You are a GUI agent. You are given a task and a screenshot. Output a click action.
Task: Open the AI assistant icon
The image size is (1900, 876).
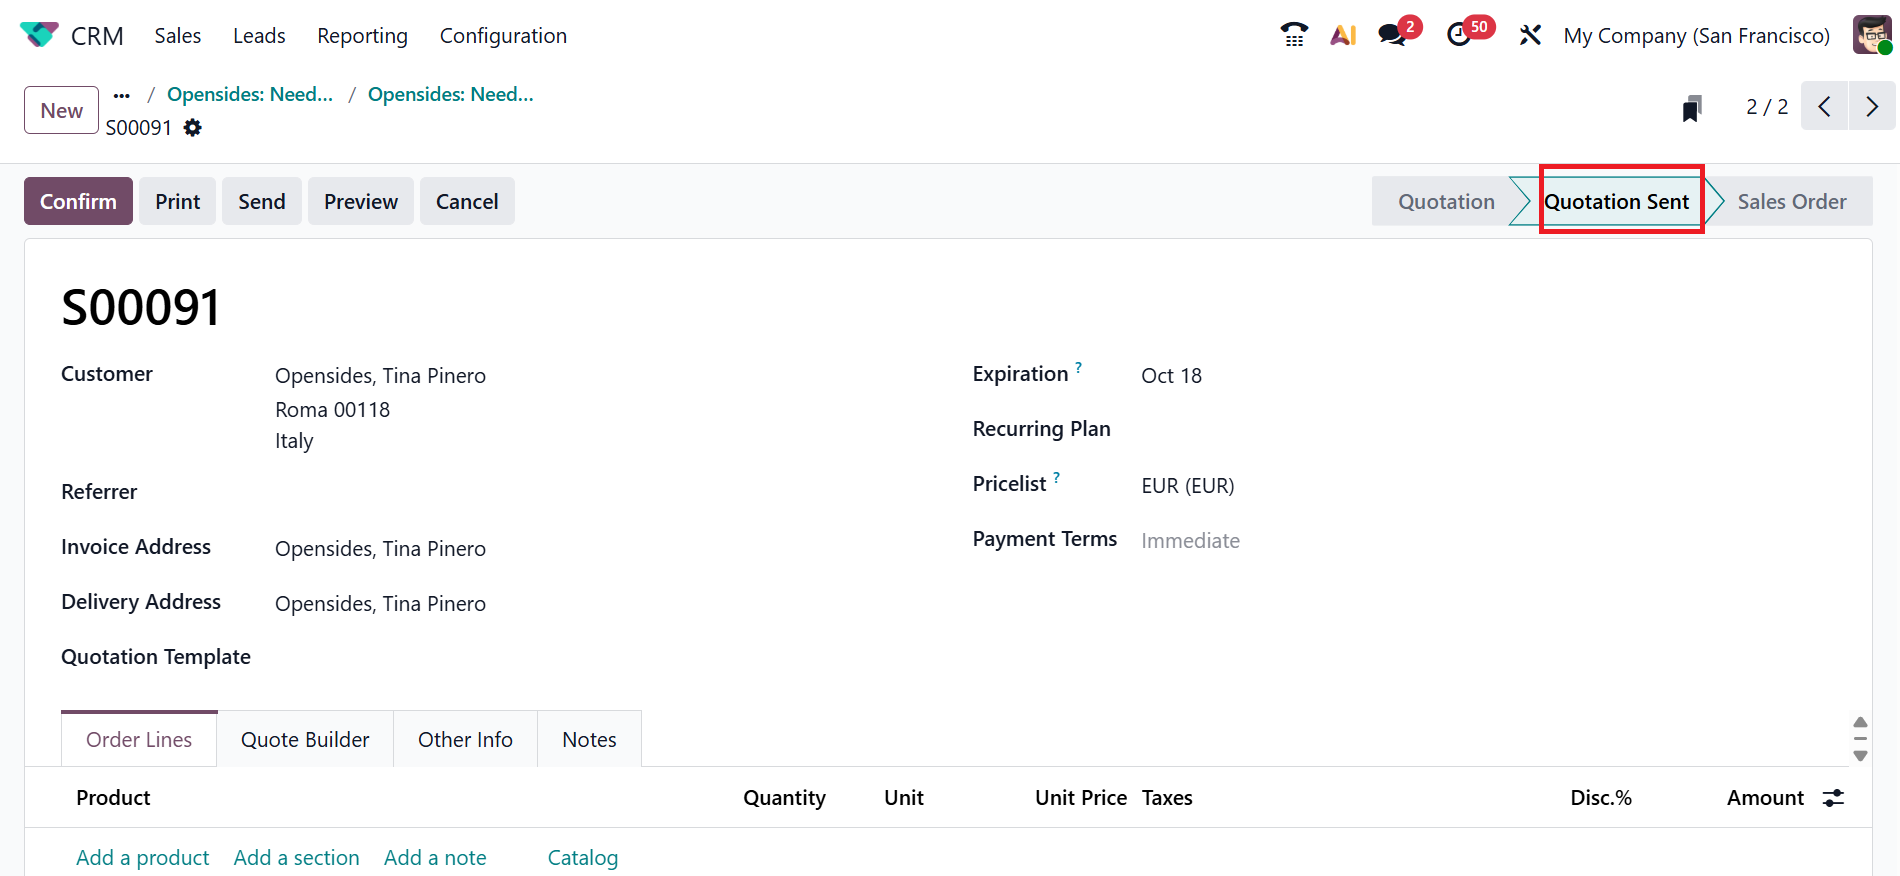[1343, 35]
